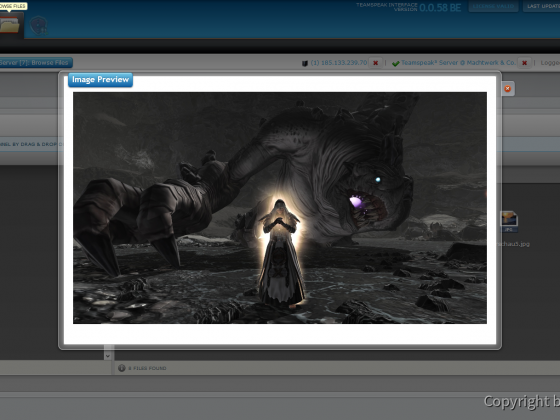The height and width of the screenshot is (420, 560).
Task: Click the previewed monster artwork image
Action: 280,208
